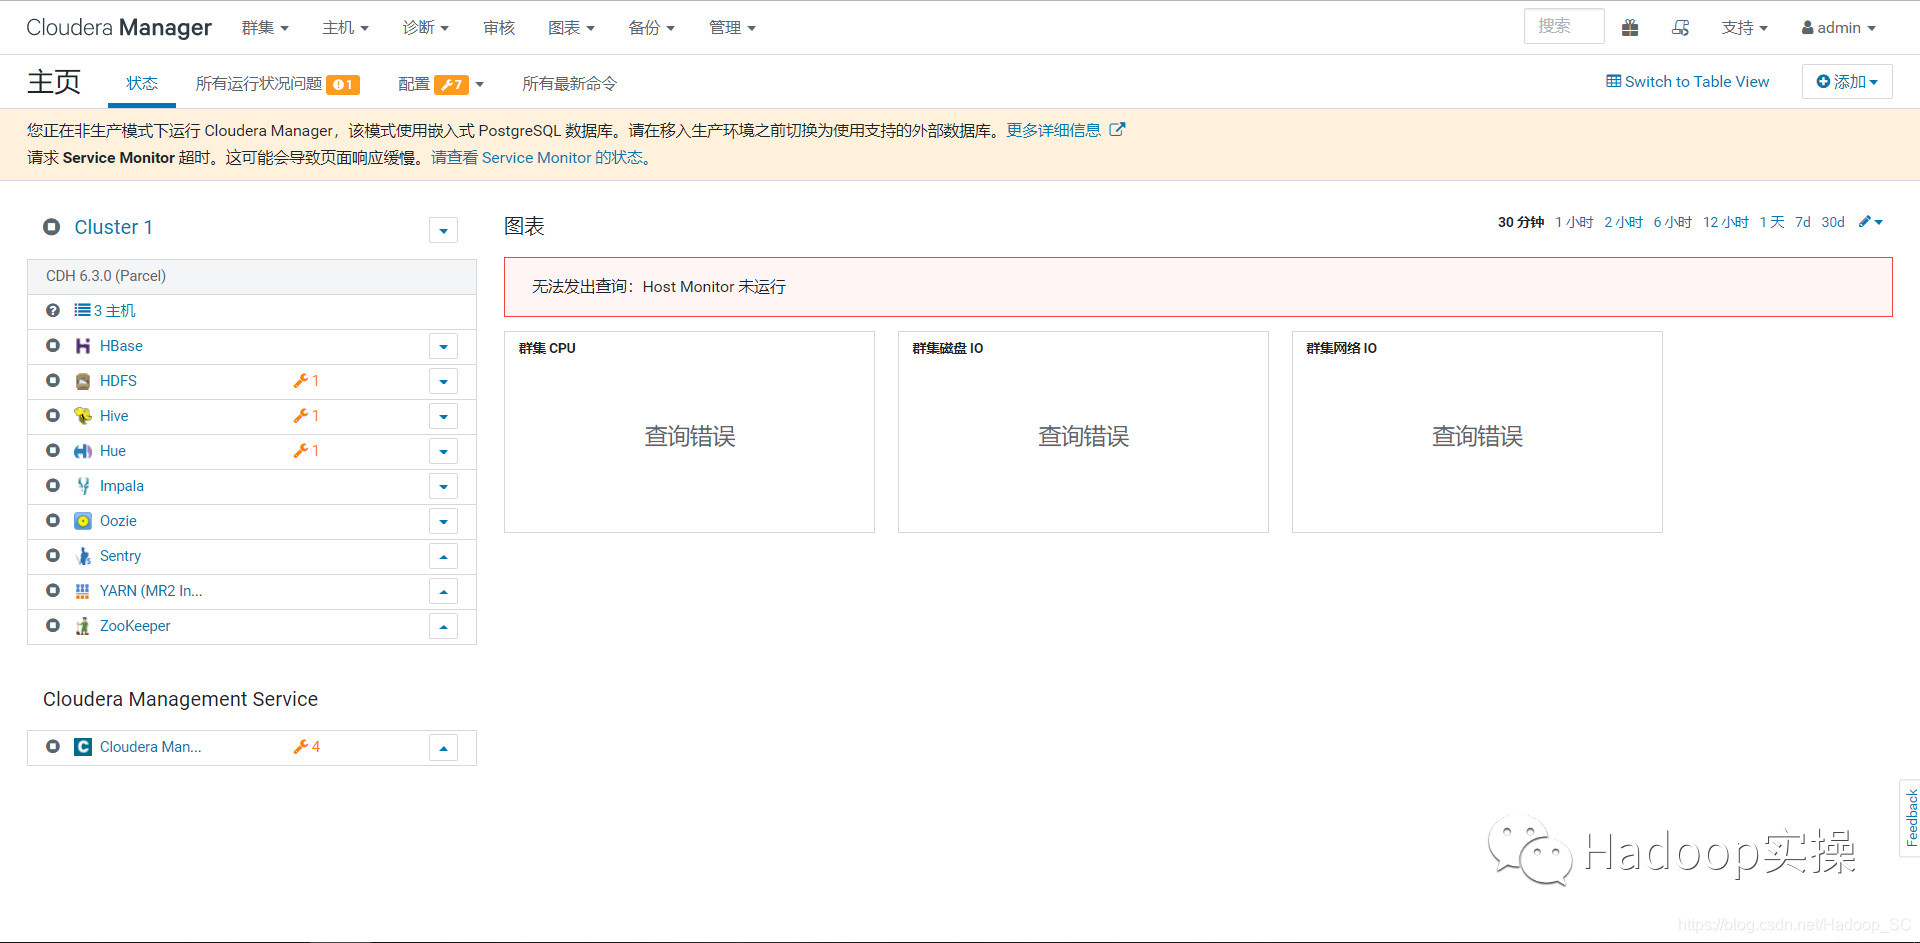
Task: Open the Feedback side tab
Action: (x=1910, y=818)
